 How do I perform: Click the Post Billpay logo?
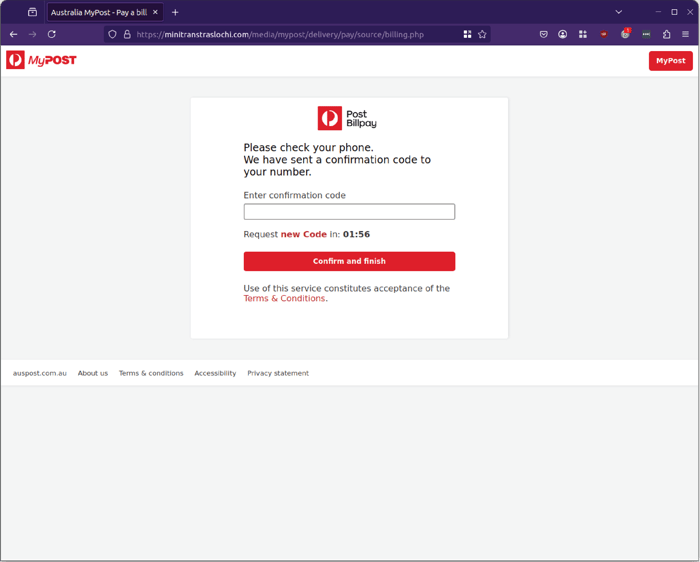point(347,118)
